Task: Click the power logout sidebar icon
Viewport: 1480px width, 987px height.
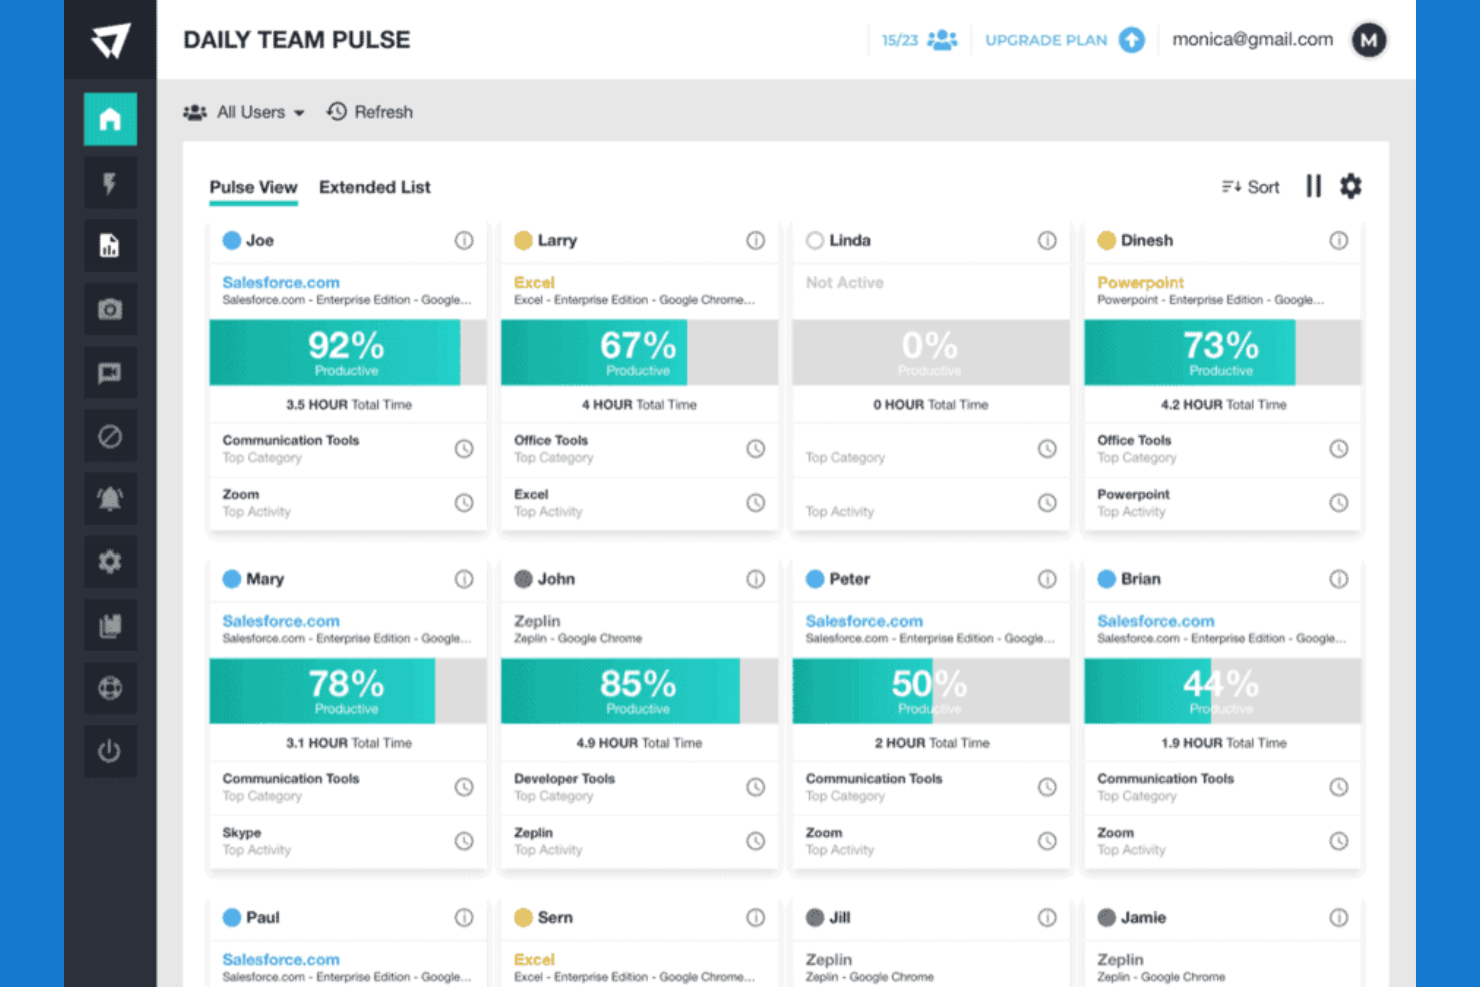Action: coord(110,751)
